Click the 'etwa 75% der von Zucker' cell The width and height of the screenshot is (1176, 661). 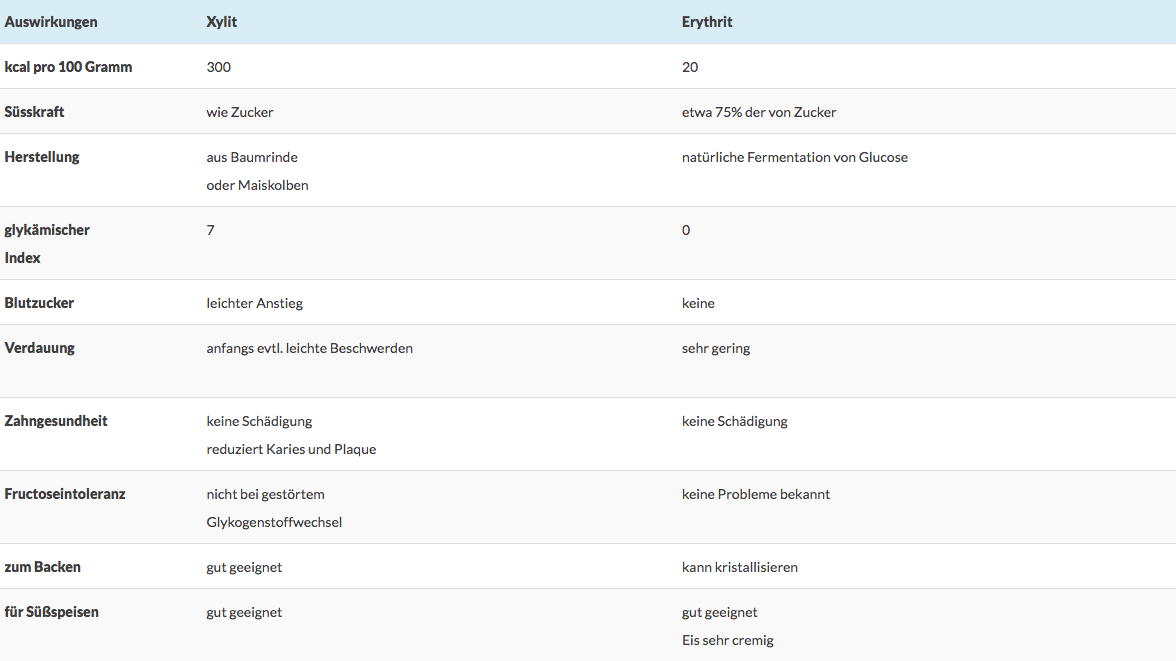759,112
